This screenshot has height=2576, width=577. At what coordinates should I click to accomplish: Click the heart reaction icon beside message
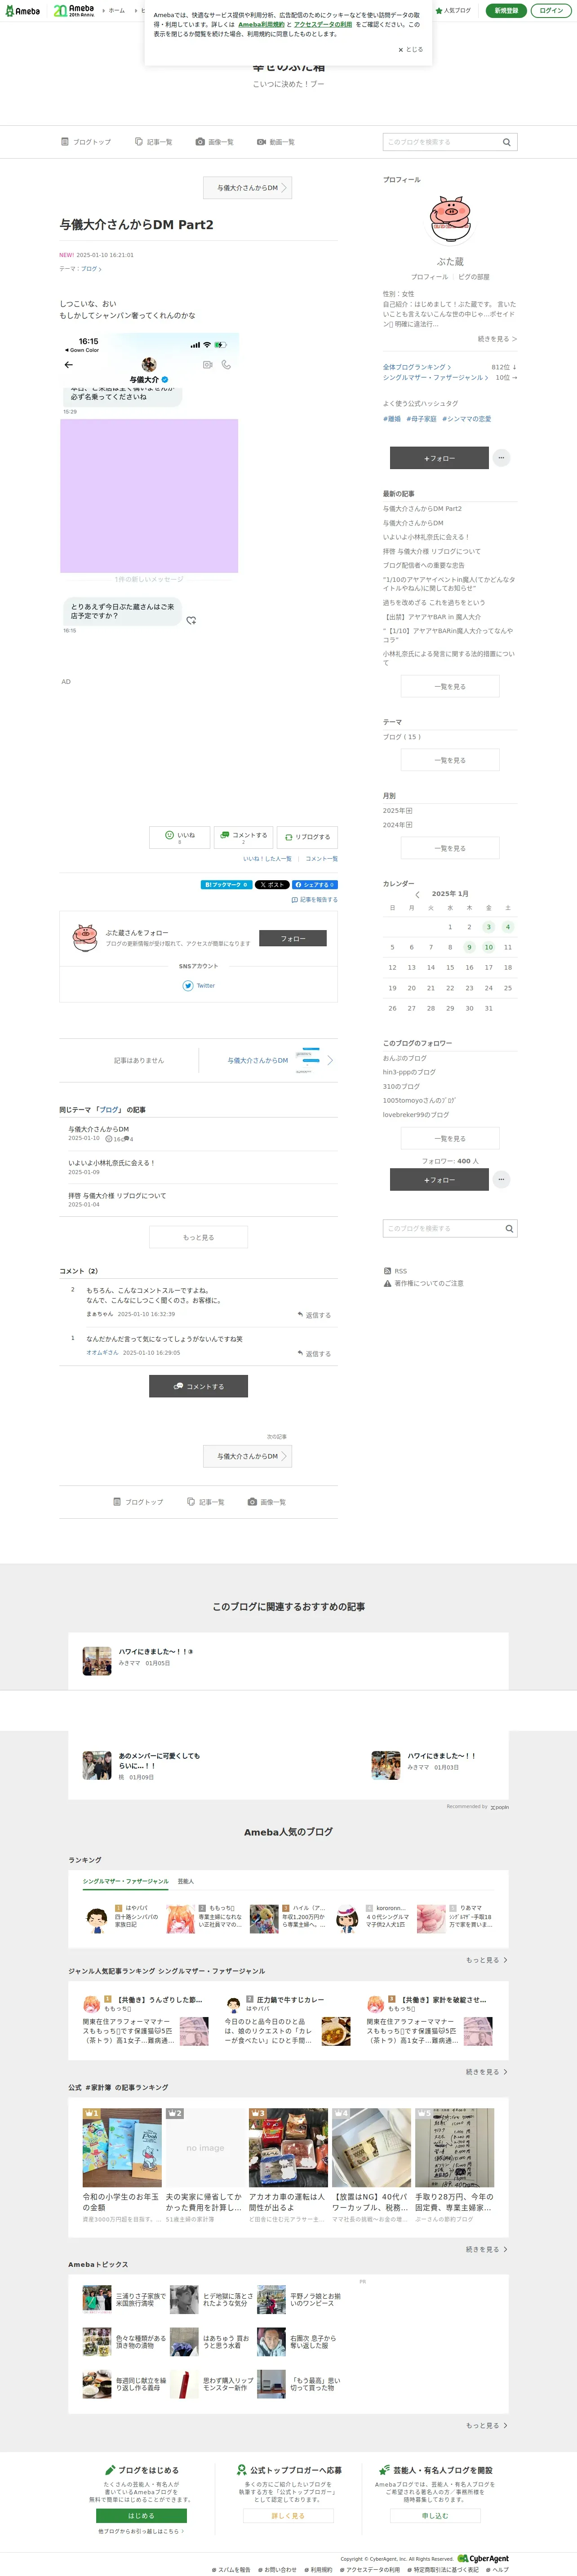pyautogui.click(x=191, y=620)
